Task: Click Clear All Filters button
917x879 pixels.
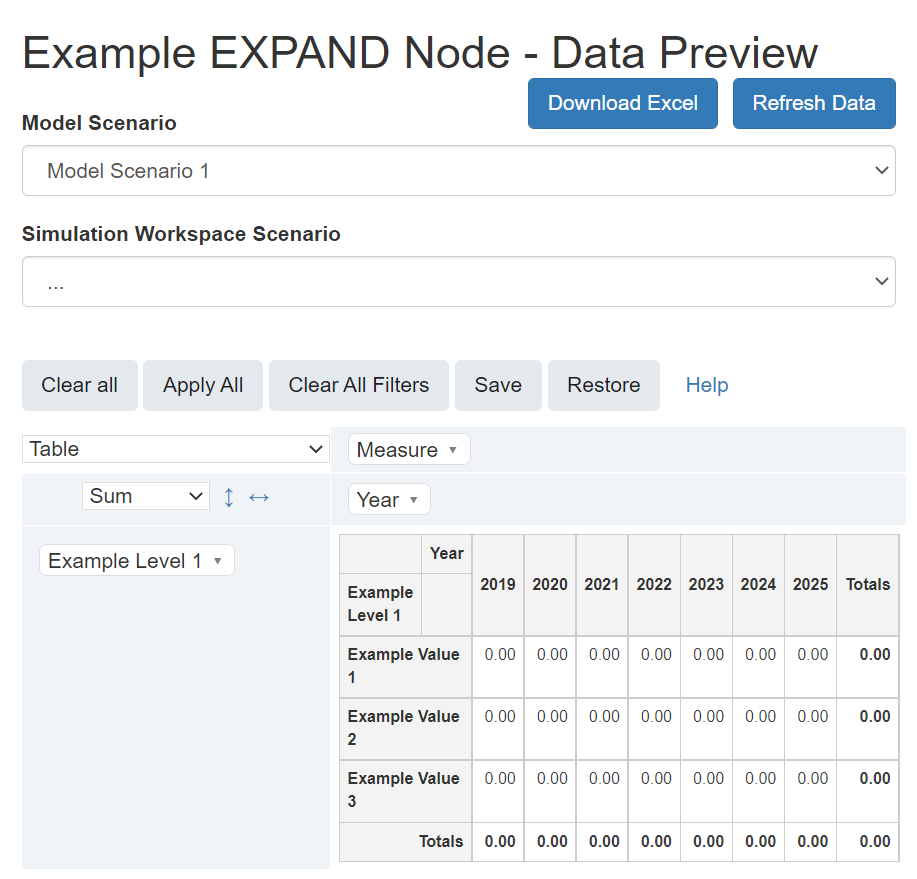Action: 358,386
